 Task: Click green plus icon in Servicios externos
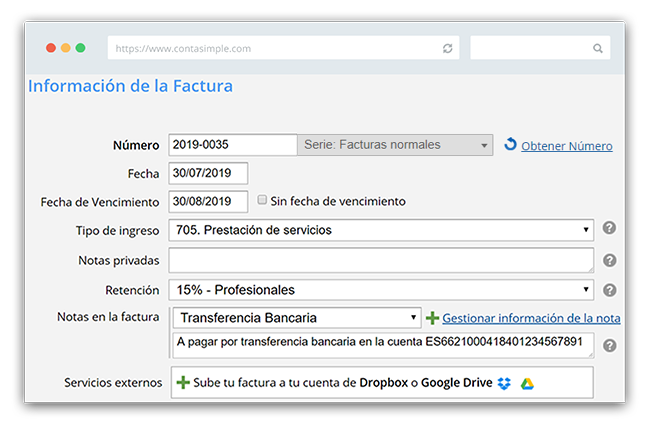[x=183, y=382]
